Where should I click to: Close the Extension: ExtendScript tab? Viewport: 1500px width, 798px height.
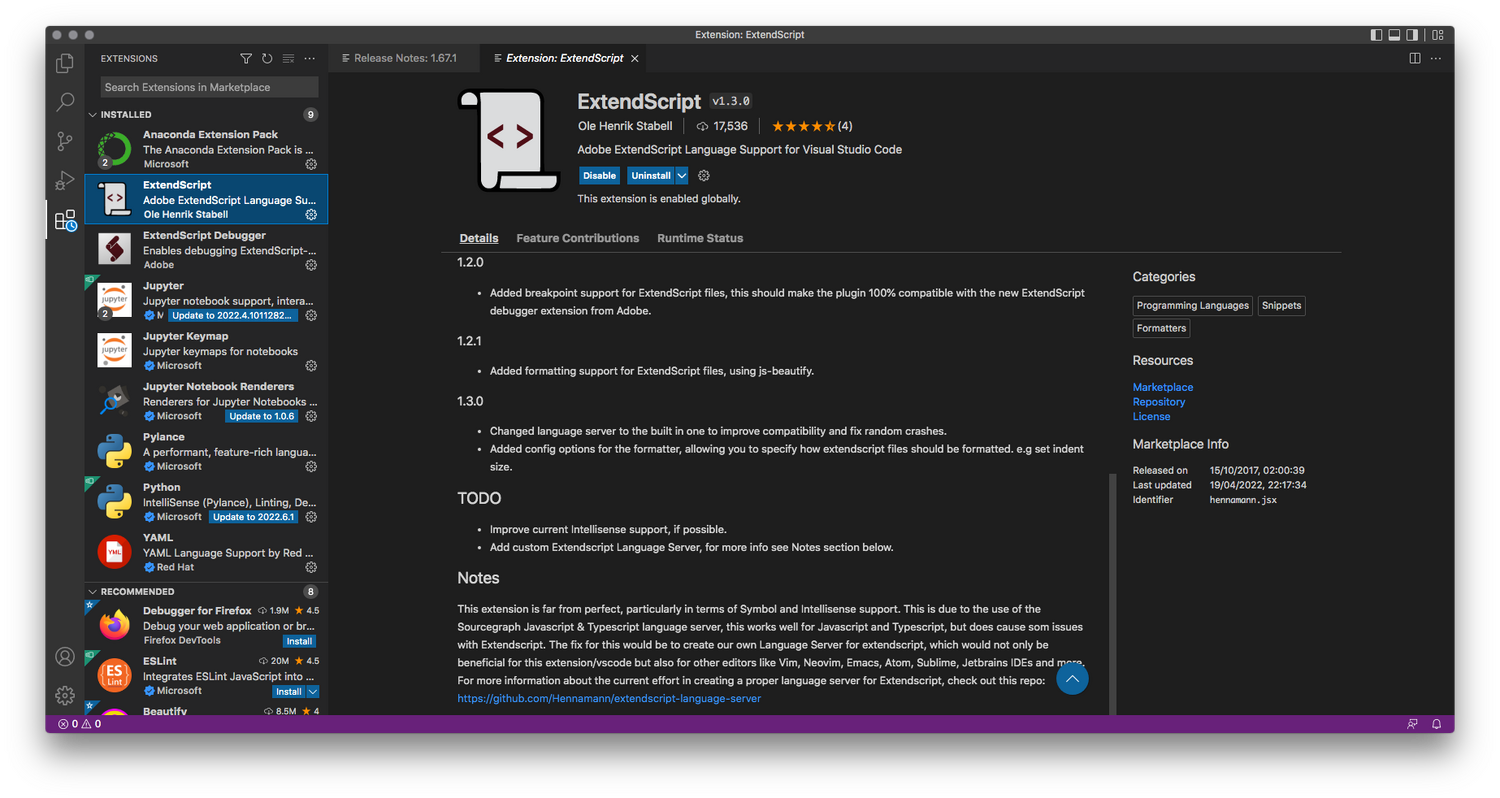634,58
